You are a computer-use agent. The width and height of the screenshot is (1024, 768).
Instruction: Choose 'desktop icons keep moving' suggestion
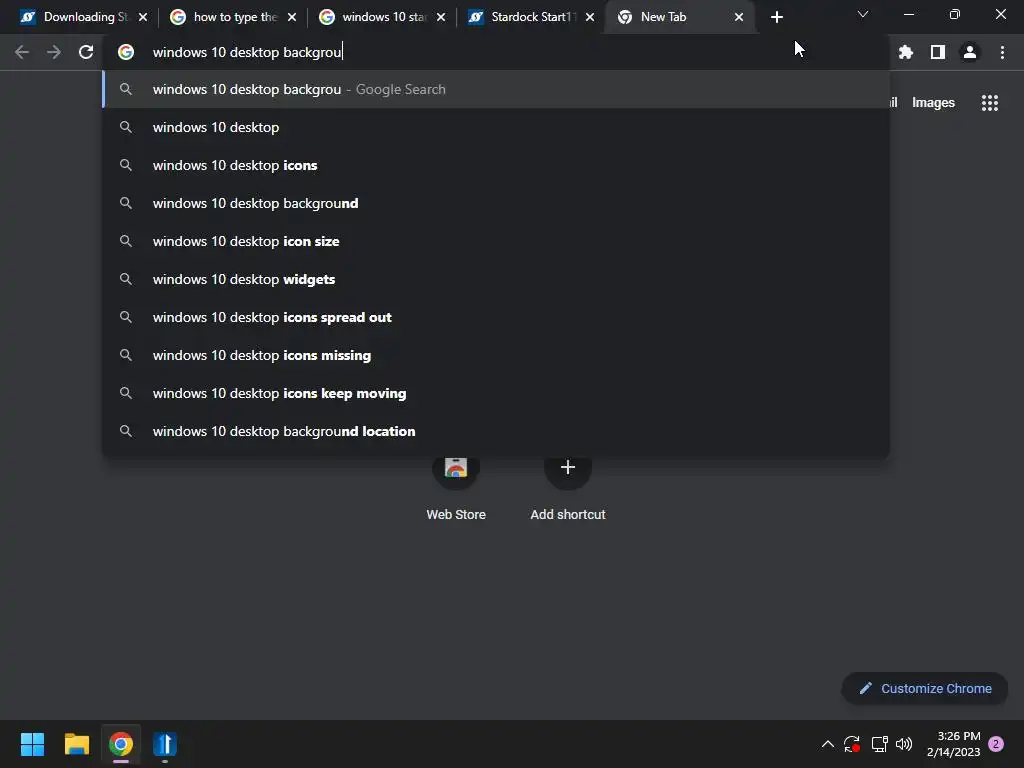point(496,392)
